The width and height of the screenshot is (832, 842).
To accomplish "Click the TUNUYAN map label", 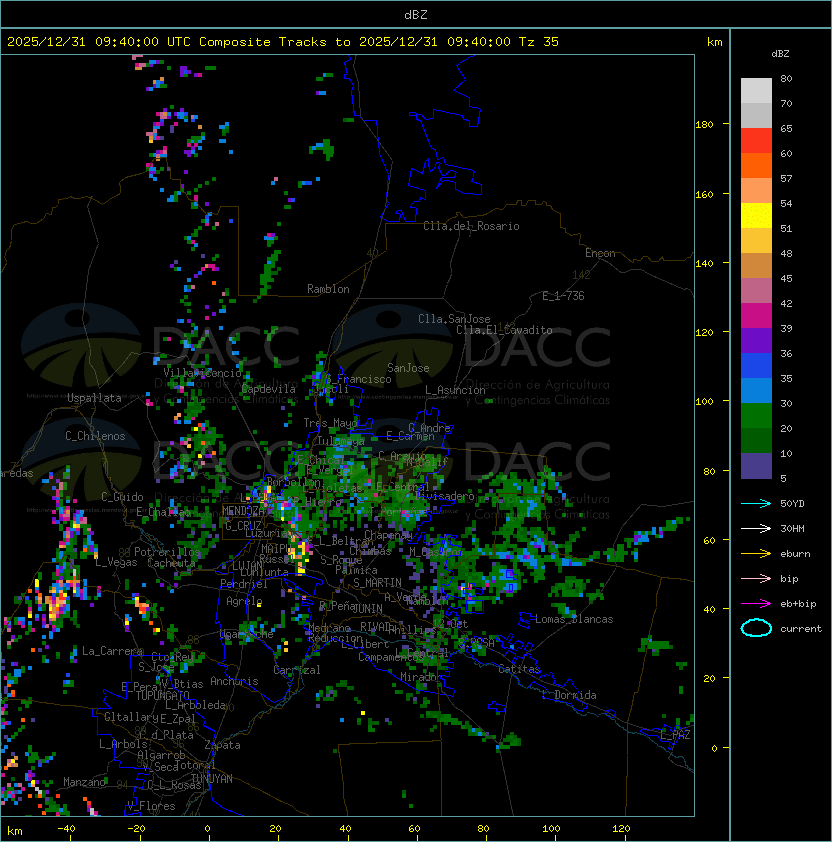I will (212, 779).
